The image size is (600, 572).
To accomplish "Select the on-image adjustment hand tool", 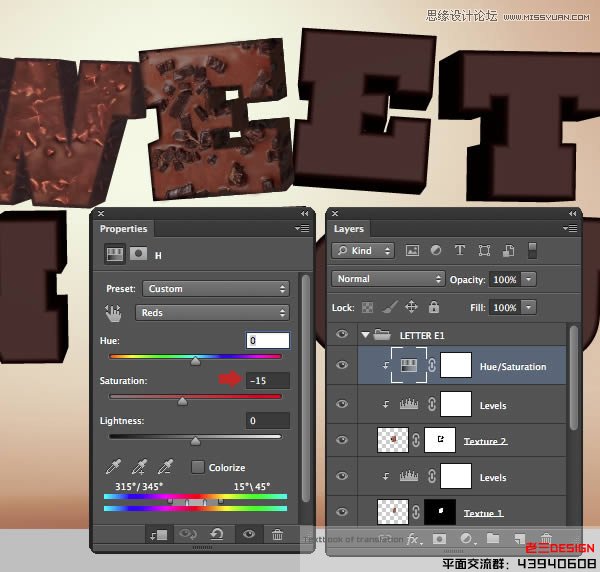I will click(x=113, y=313).
